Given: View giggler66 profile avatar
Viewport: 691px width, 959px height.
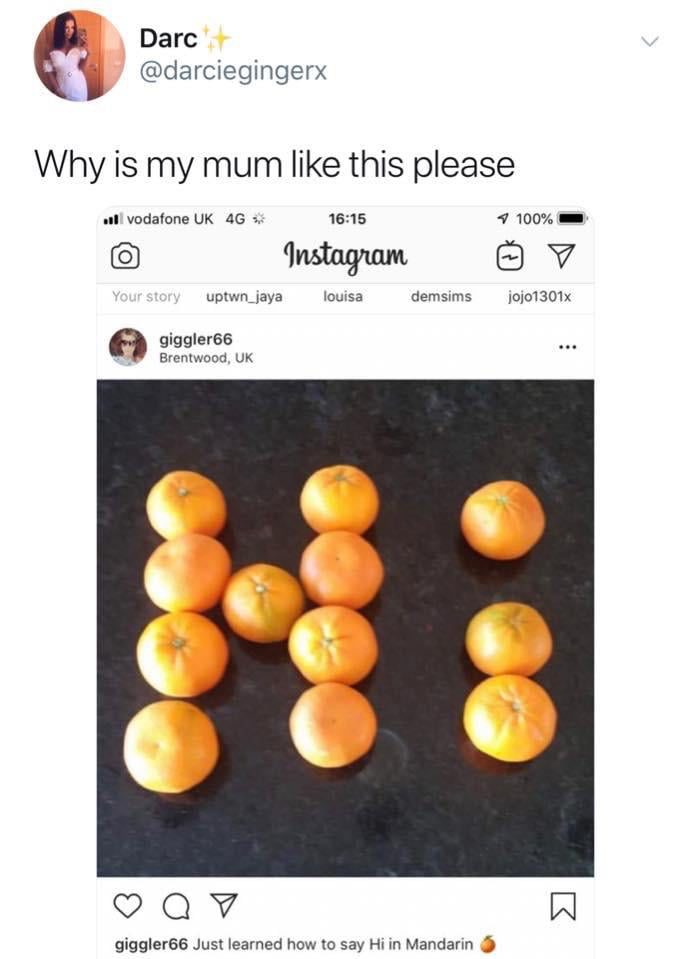Looking at the screenshot, I should click(128, 347).
